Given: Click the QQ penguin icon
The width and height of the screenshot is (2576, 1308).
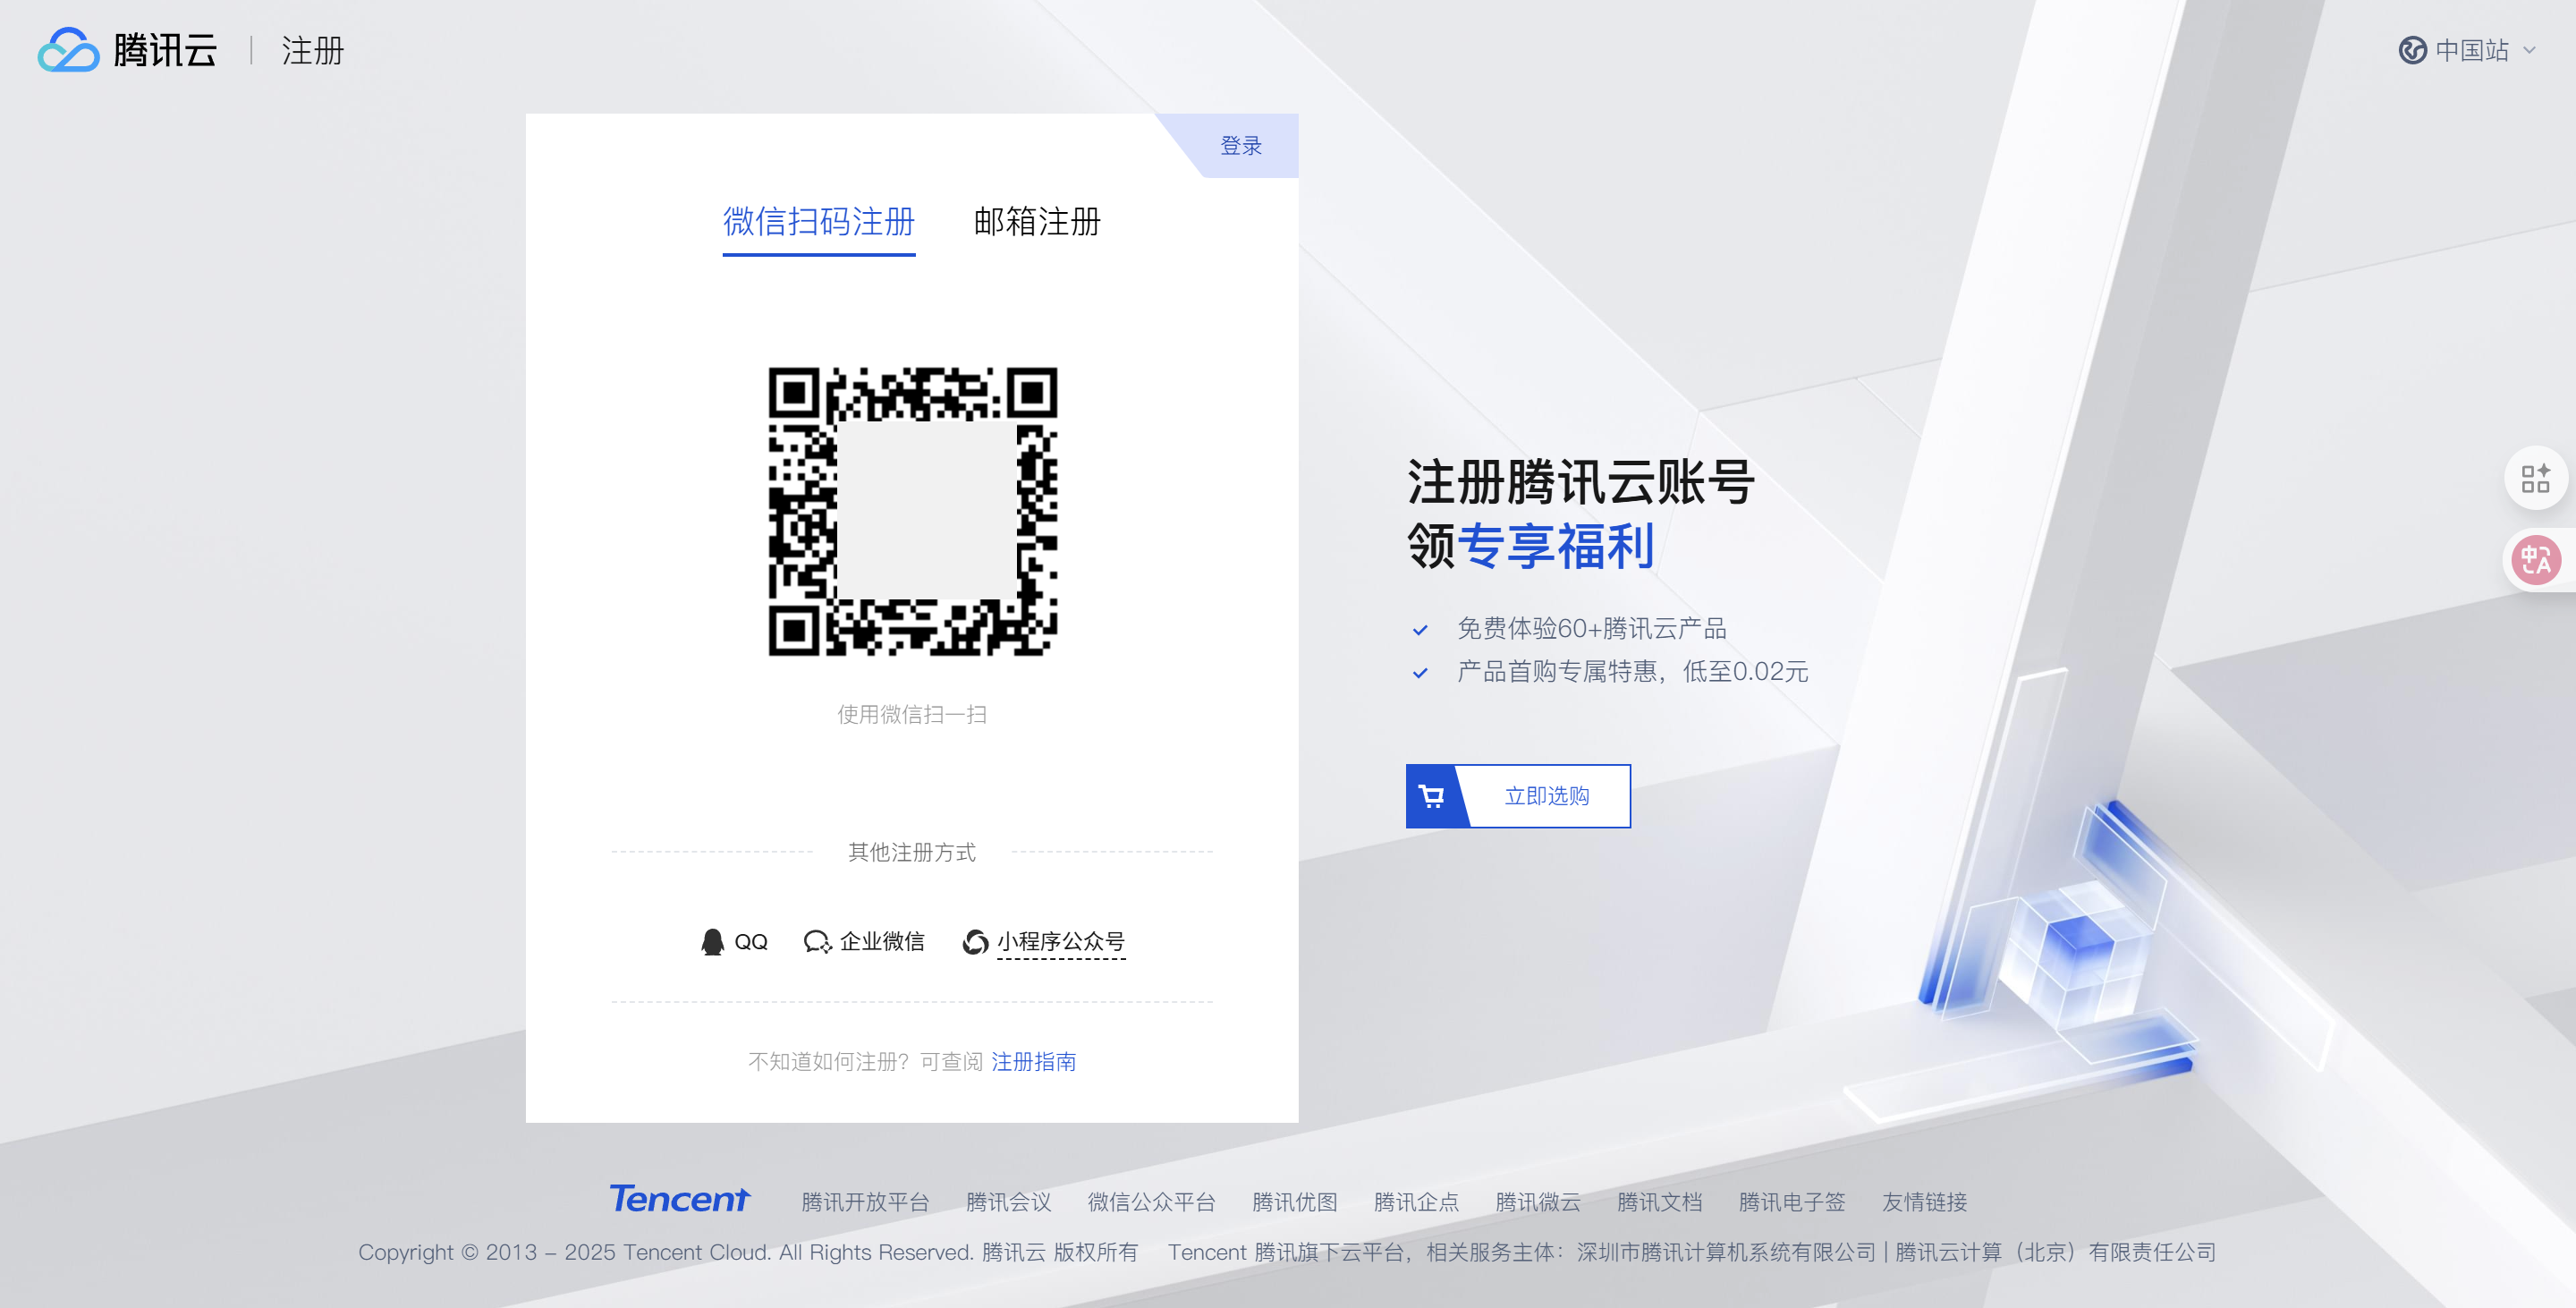Looking at the screenshot, I should coord(712,942).
